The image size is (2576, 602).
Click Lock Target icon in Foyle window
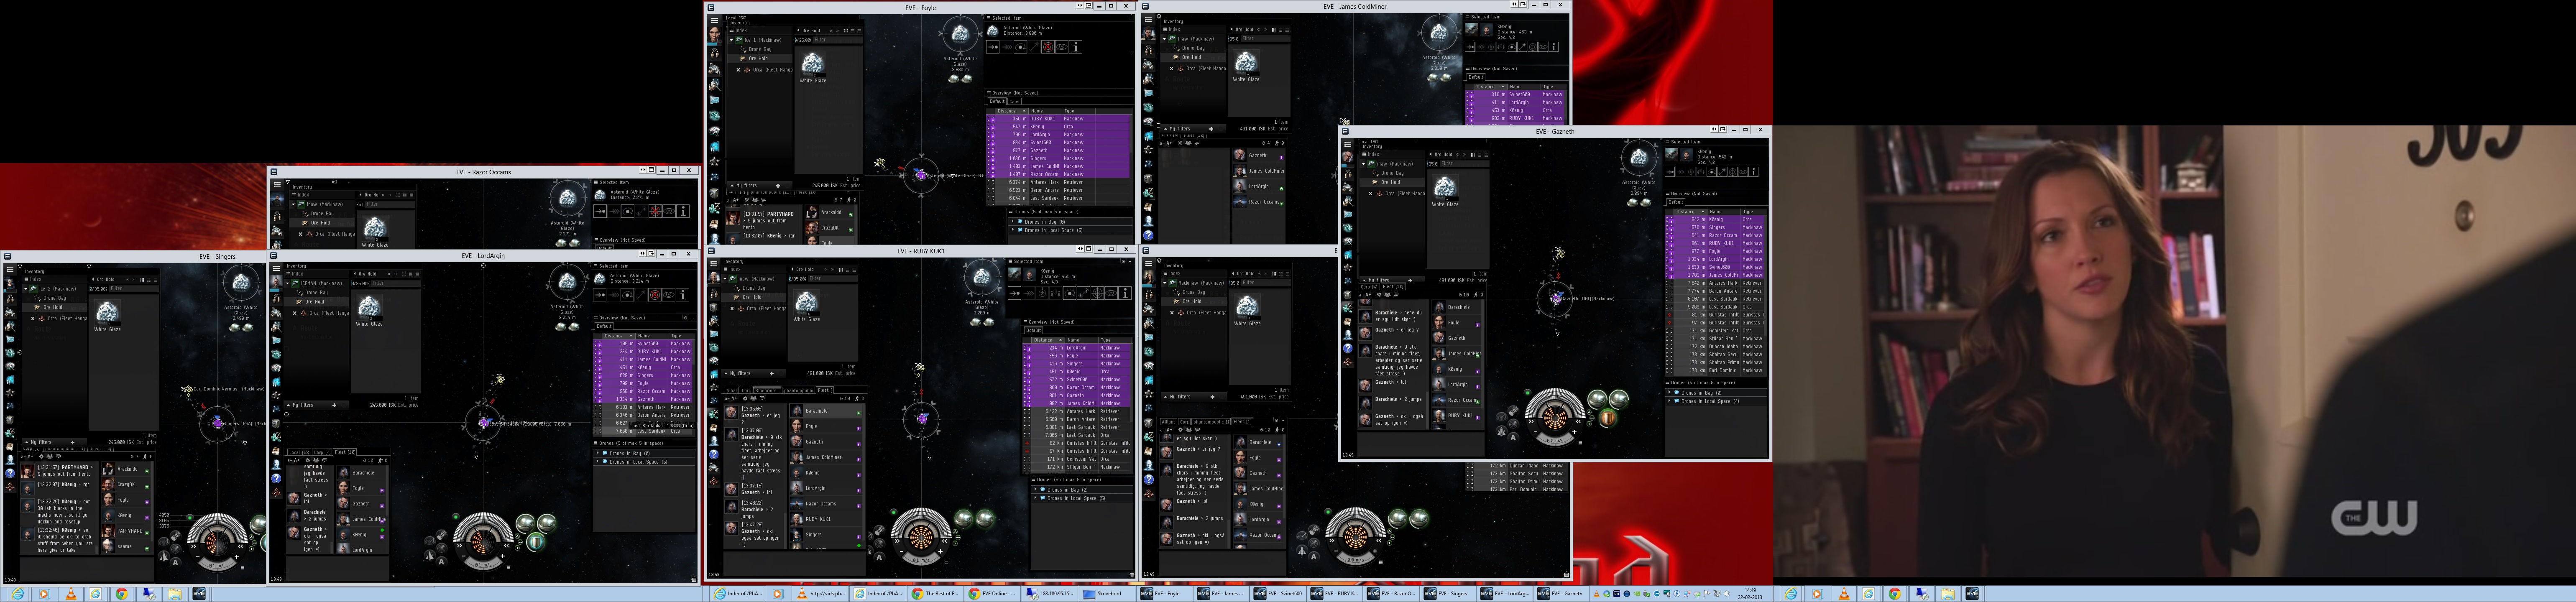pos(1048,47)
